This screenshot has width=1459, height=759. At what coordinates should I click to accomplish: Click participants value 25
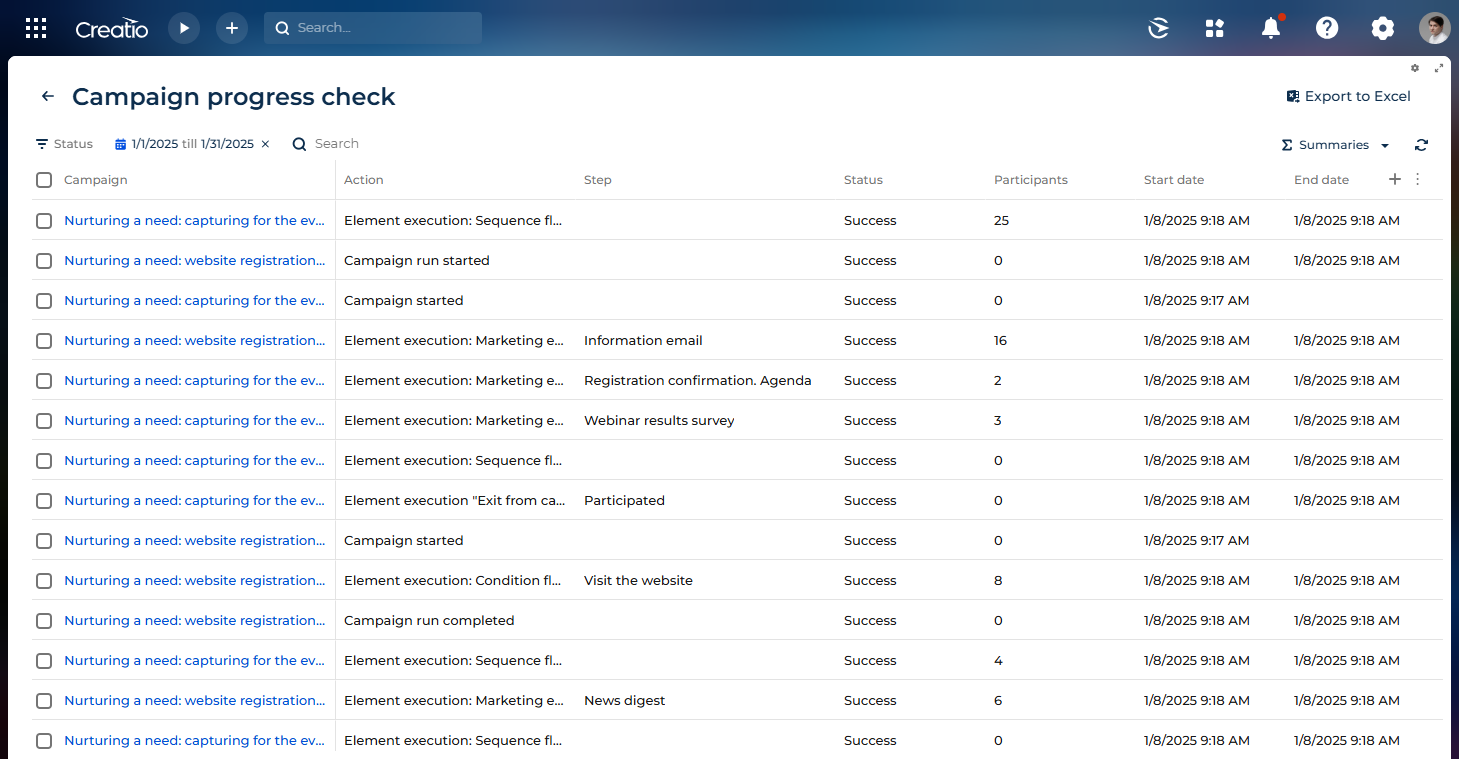point(1001,220)
